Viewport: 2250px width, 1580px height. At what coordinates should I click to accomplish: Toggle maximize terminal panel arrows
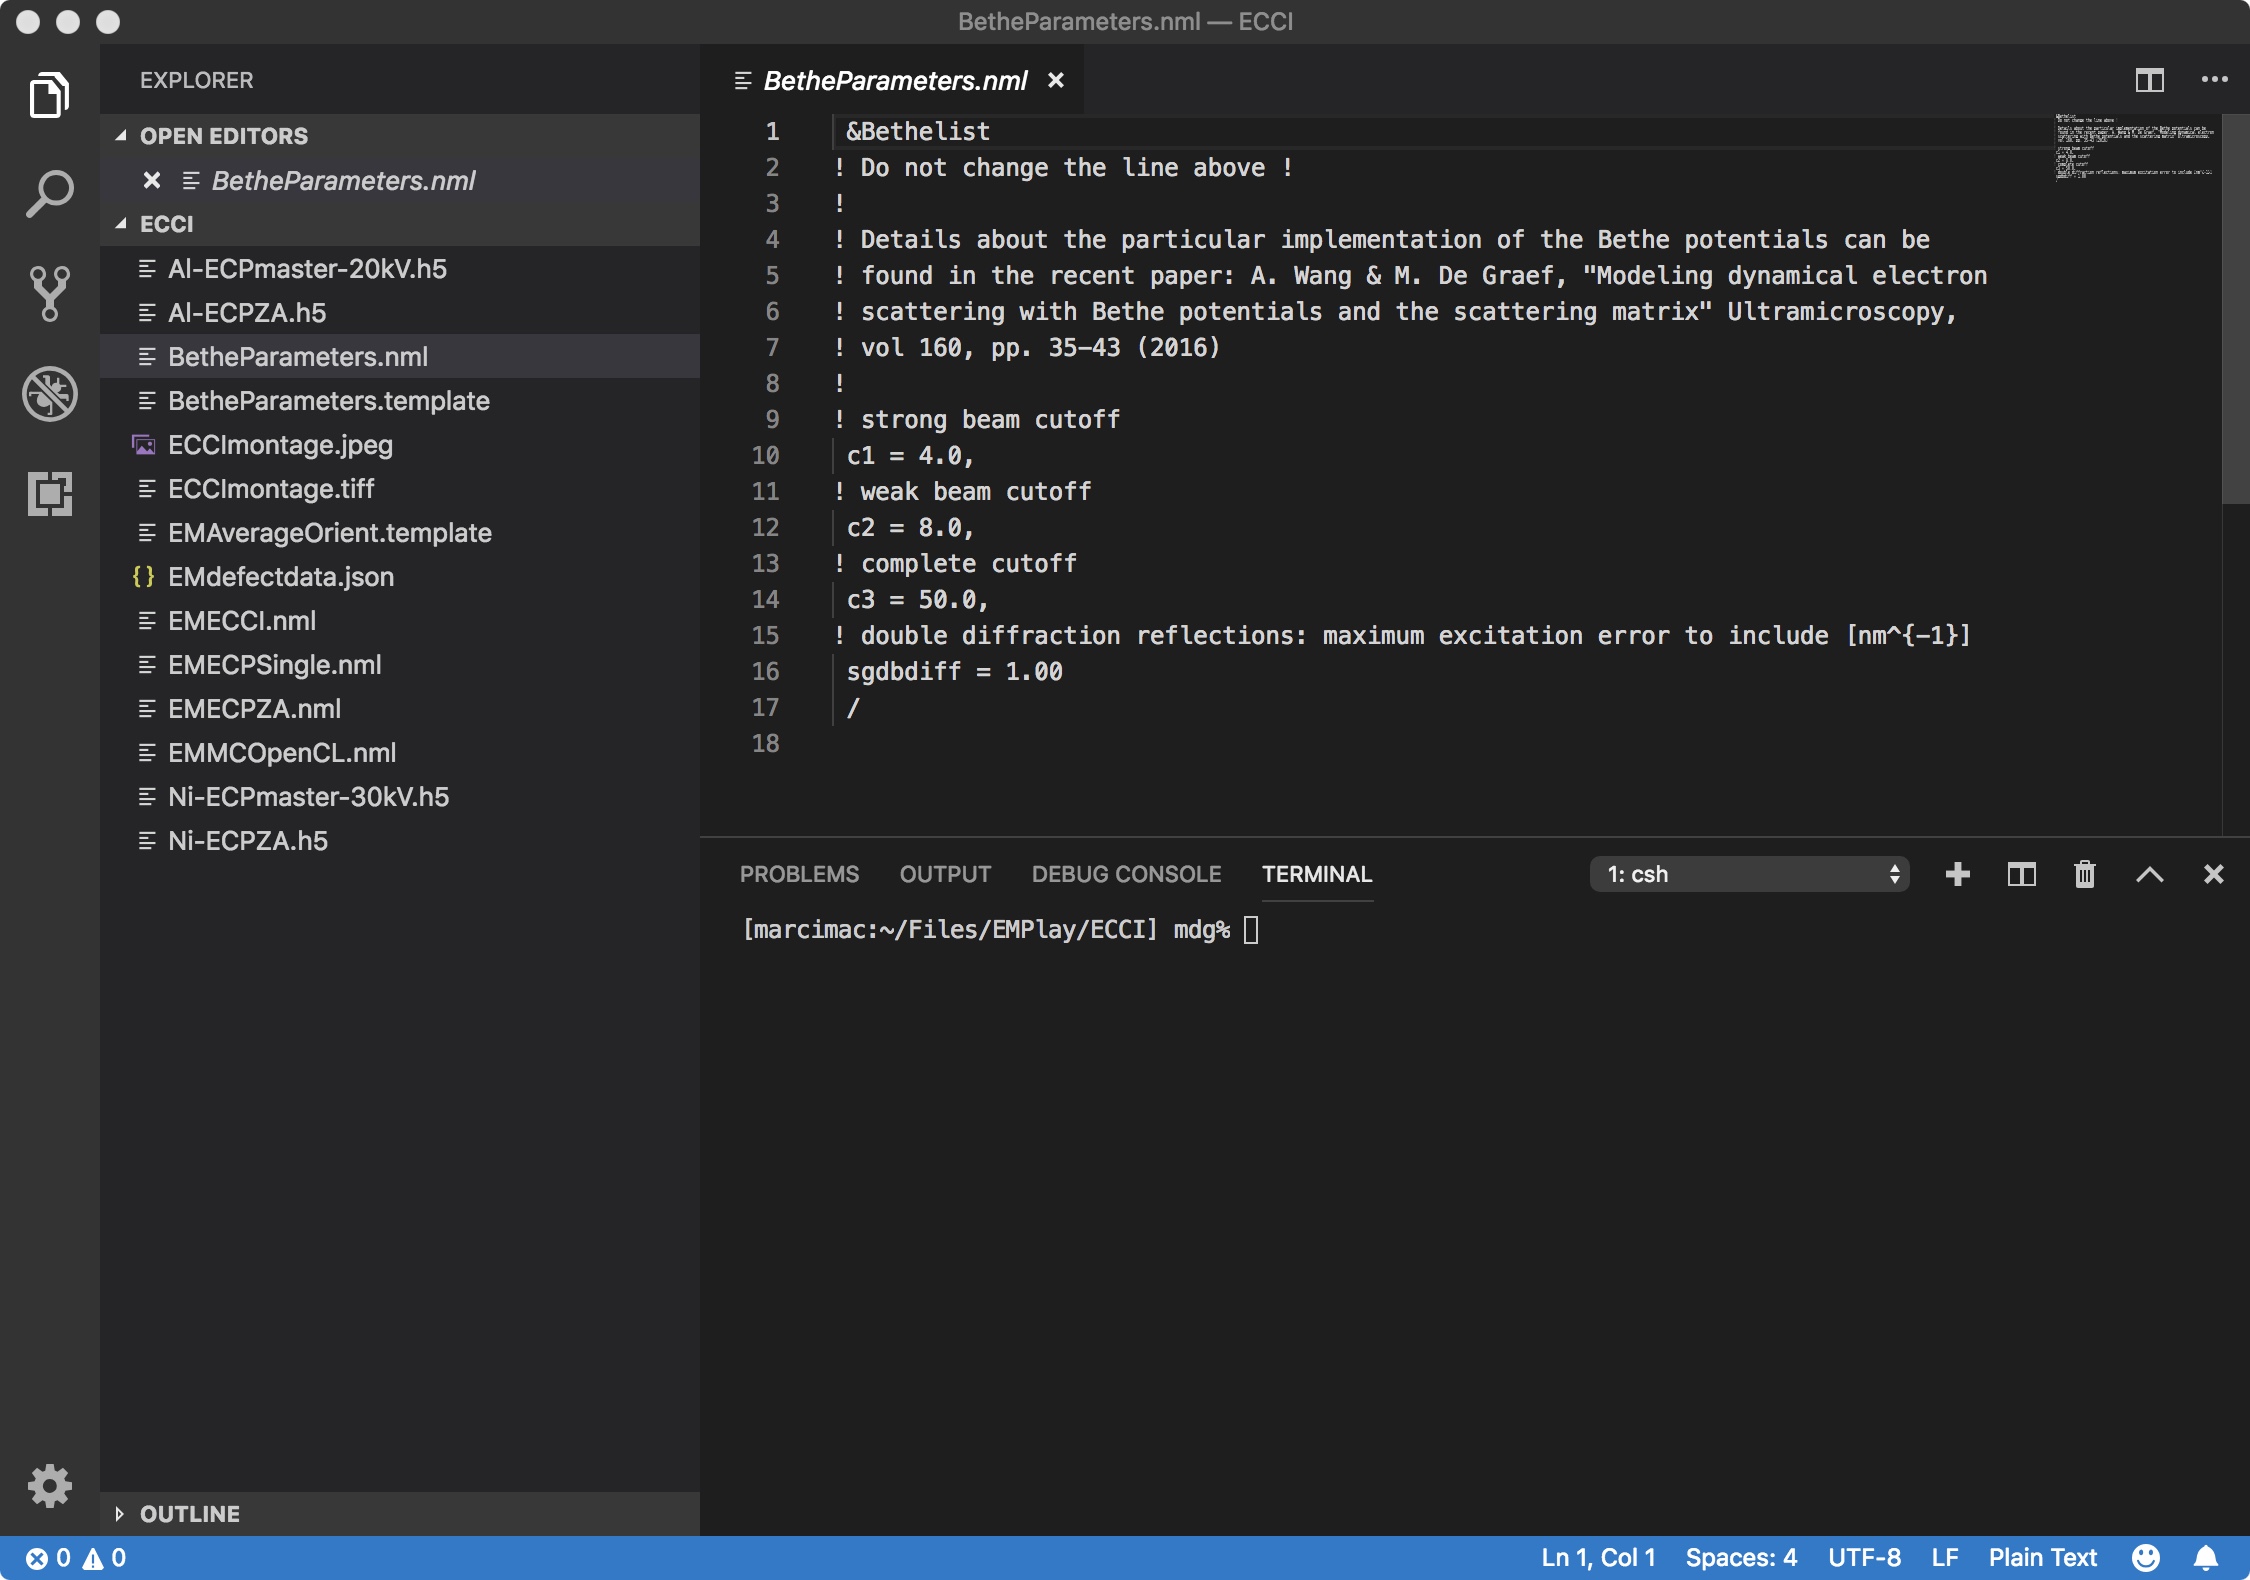tap(2149, 872)
